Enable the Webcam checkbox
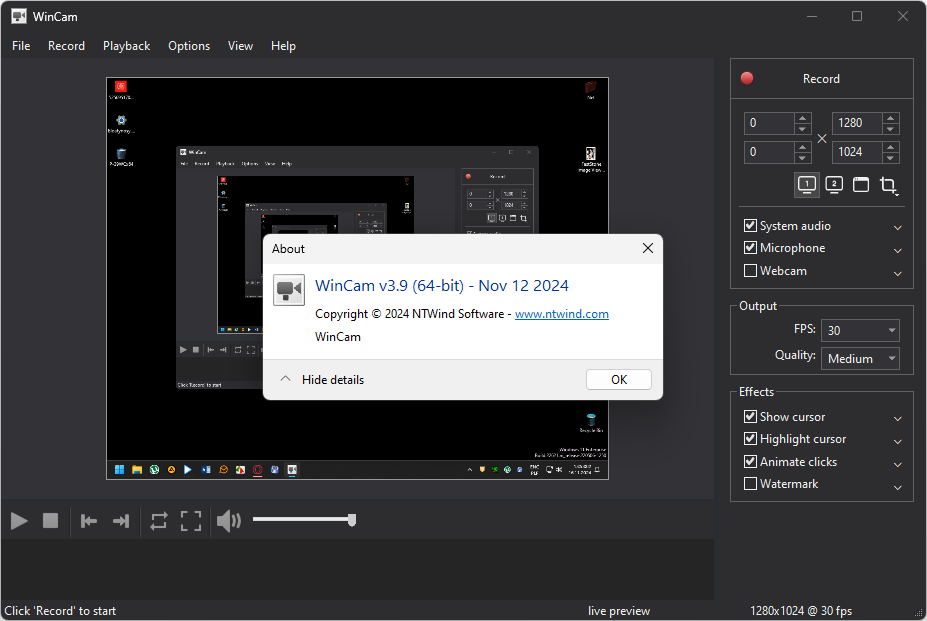The height and width of the screenshot is (621, 927). click(x=750, y=271)
